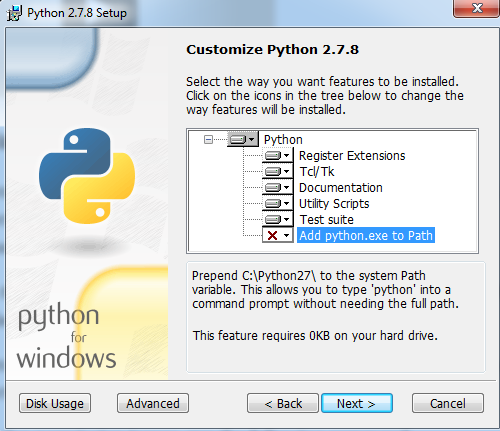The width and height of the screenshot is (500, 431).
Task: Open the dropdown arrow beside Python root
Action: pos(252,139)
